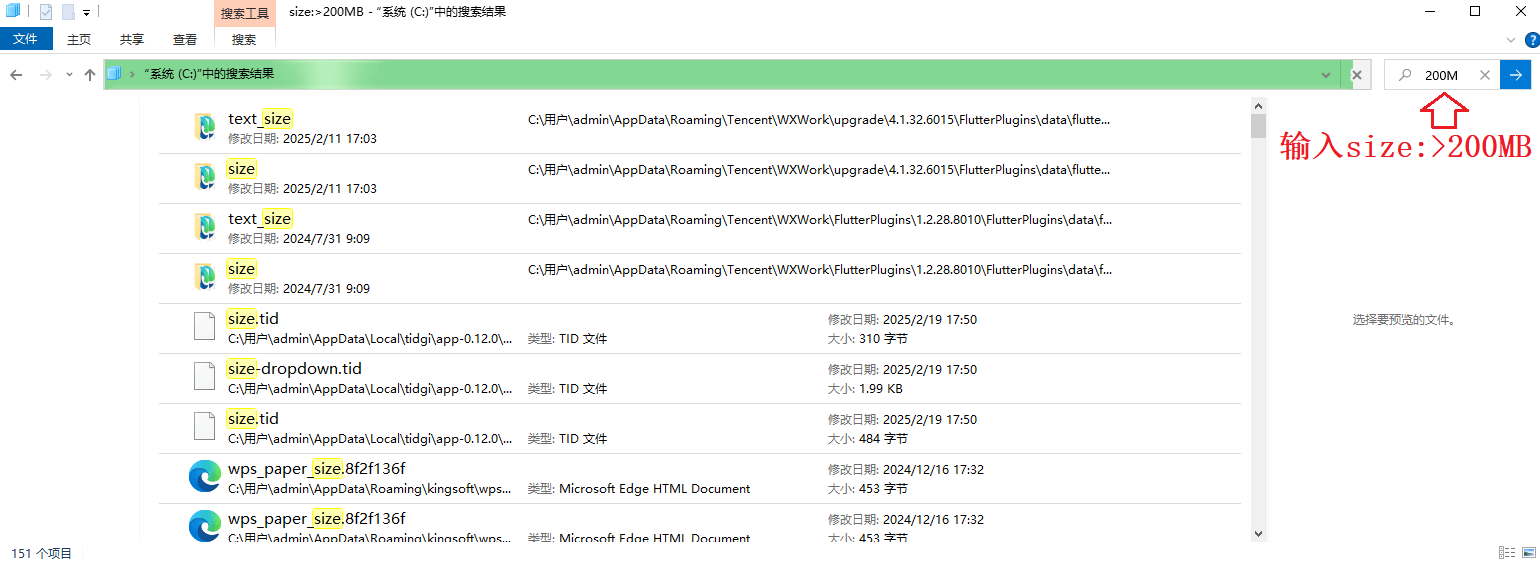Click the Properties quick access icon
The width and height of the screenshot is (1540, 561).
point(46,12)
